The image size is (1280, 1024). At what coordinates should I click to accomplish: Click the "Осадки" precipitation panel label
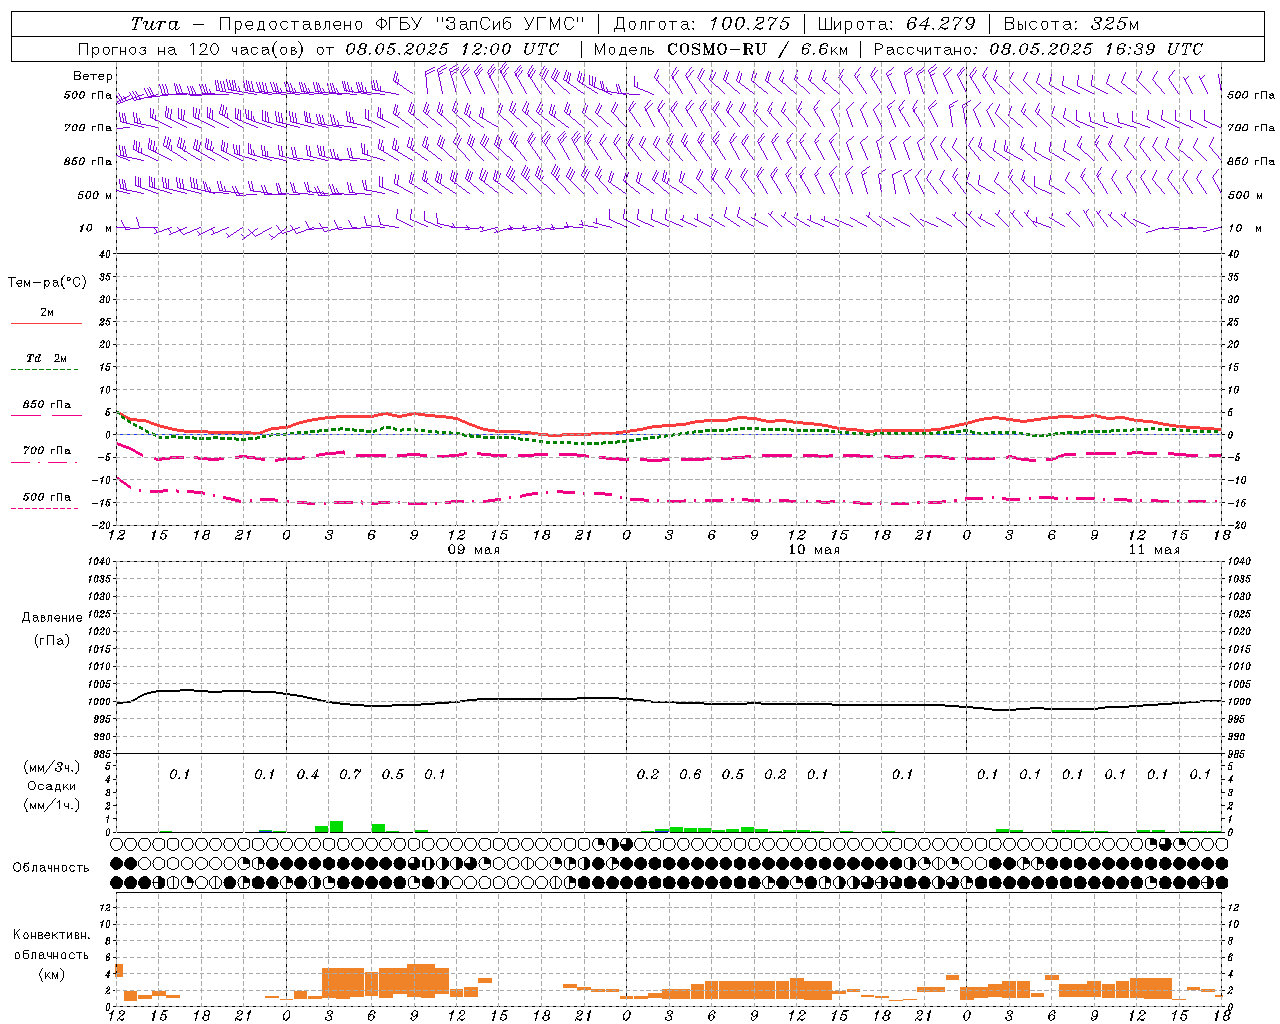(x=51, y=786)
